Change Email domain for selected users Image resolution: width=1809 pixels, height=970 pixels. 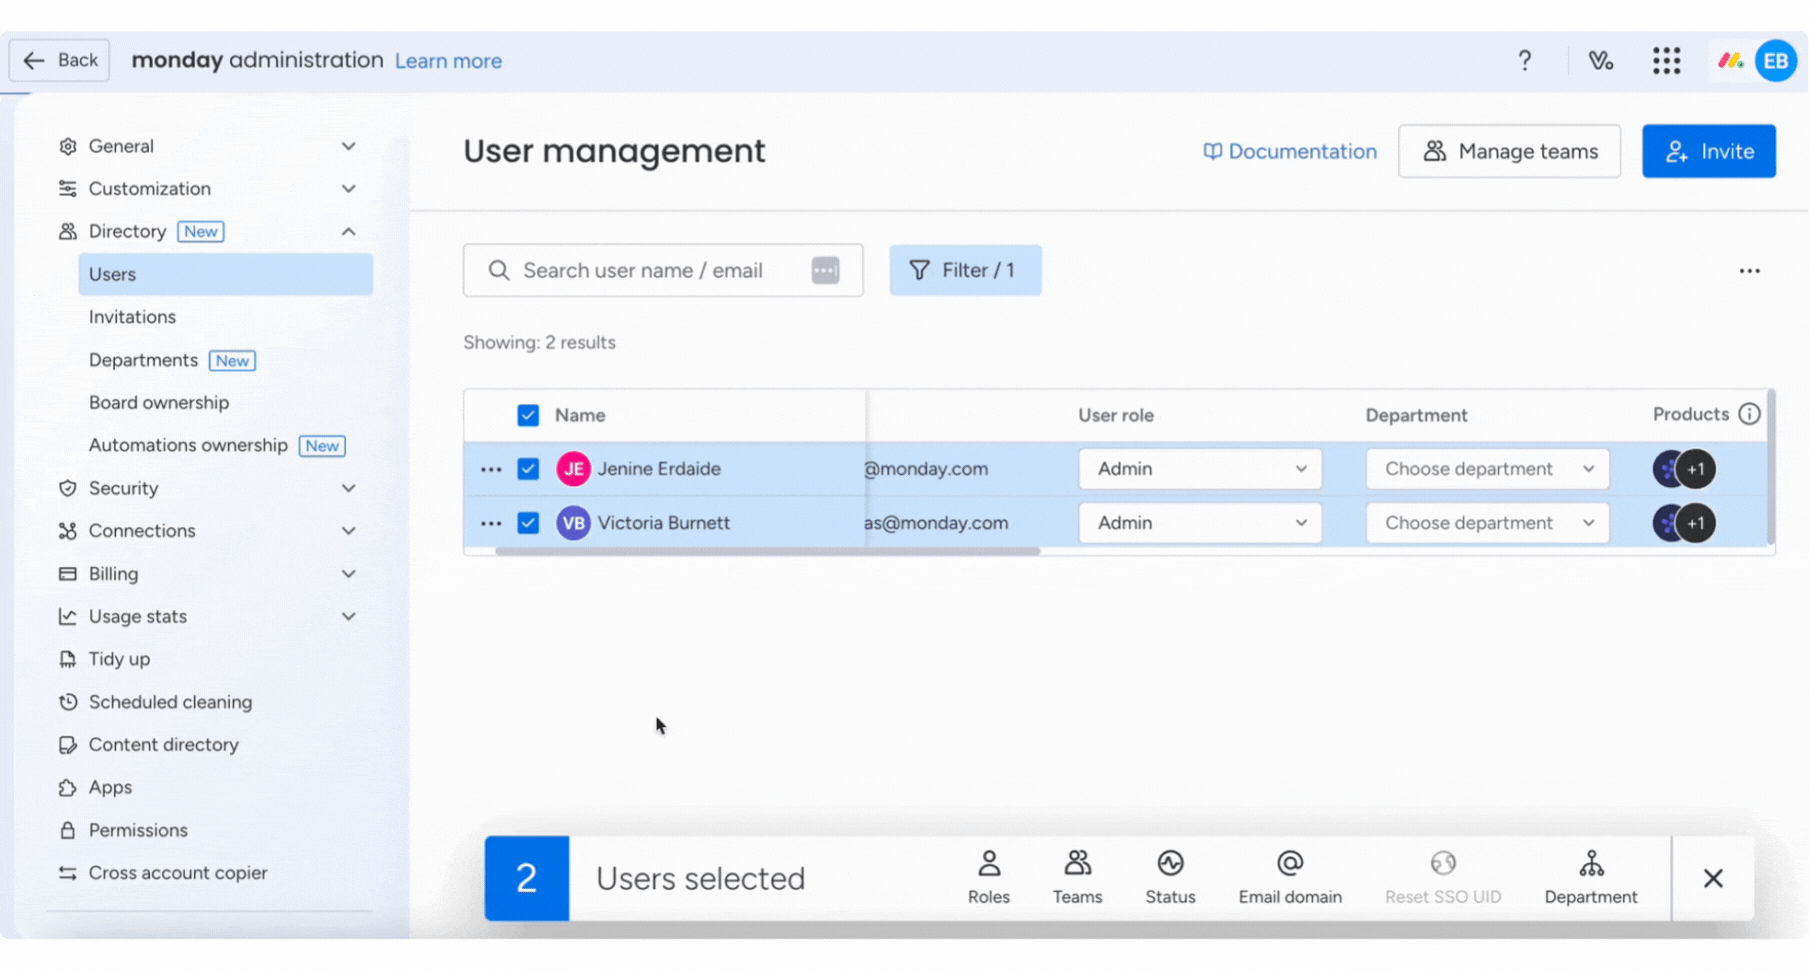[1290, 878]
